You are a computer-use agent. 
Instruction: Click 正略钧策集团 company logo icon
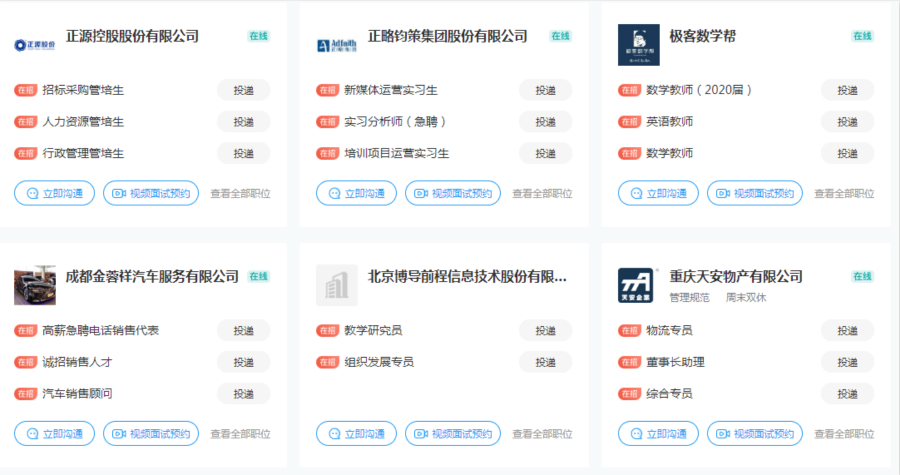tap(337, 45)
